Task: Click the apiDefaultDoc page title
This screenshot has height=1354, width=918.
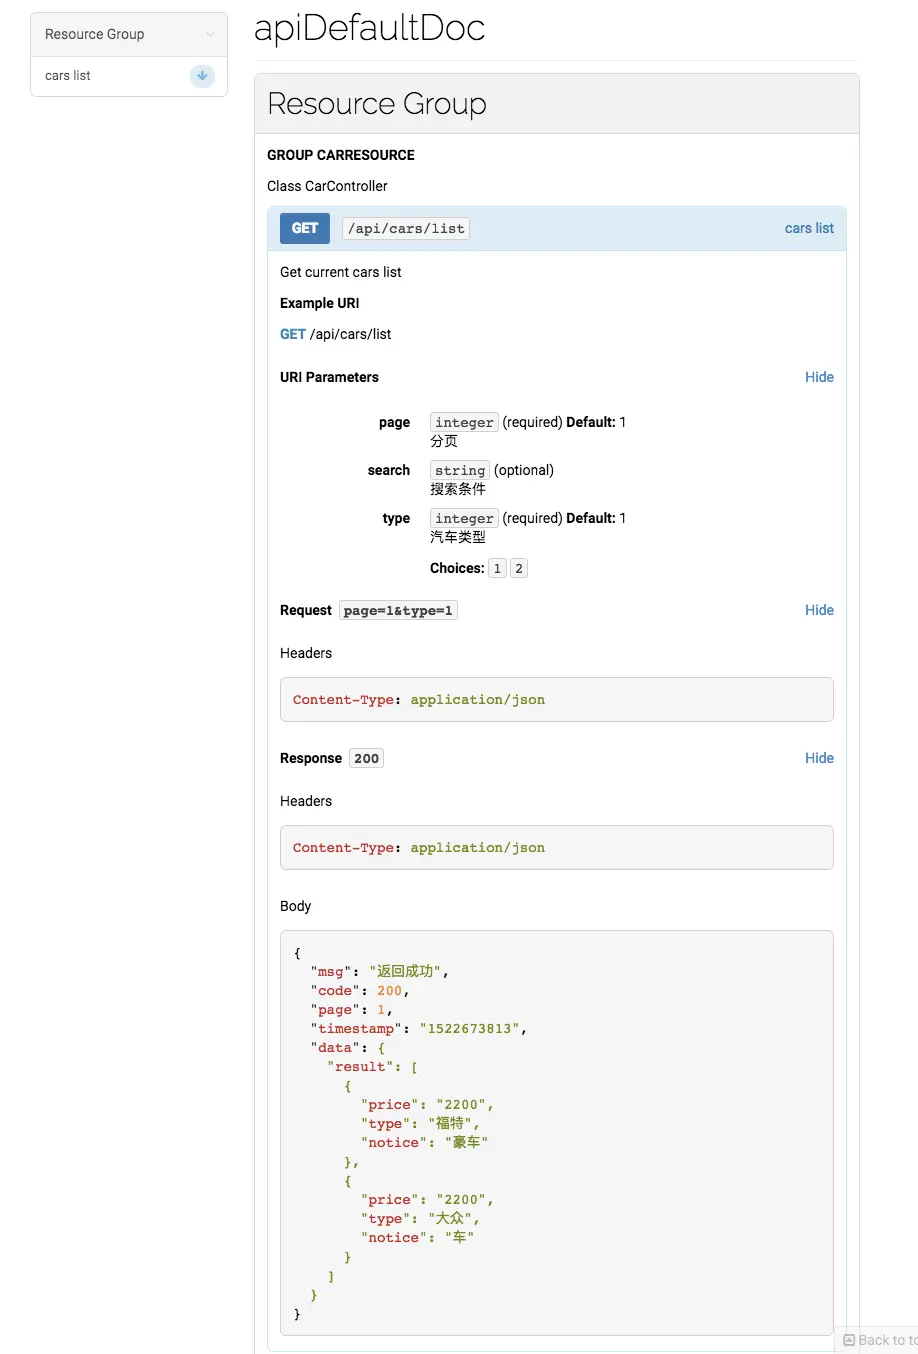Action: tap(369, 28)
